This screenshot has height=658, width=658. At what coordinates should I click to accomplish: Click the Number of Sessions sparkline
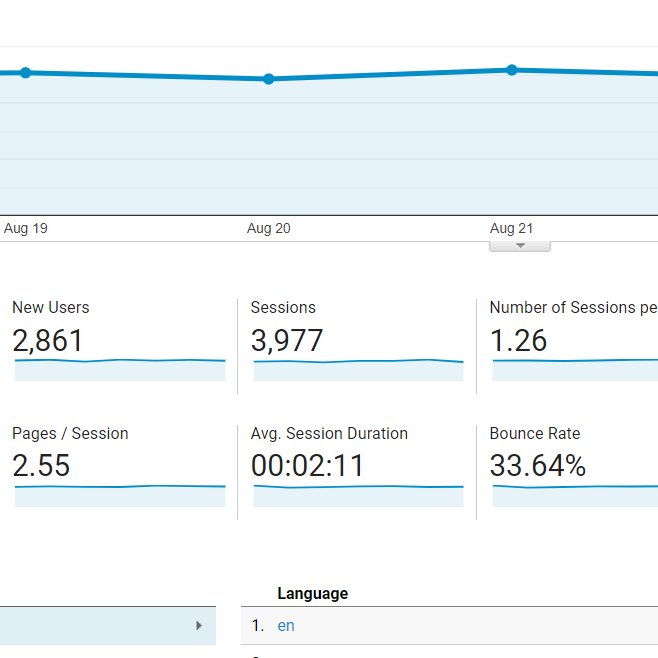coord(575,370)
